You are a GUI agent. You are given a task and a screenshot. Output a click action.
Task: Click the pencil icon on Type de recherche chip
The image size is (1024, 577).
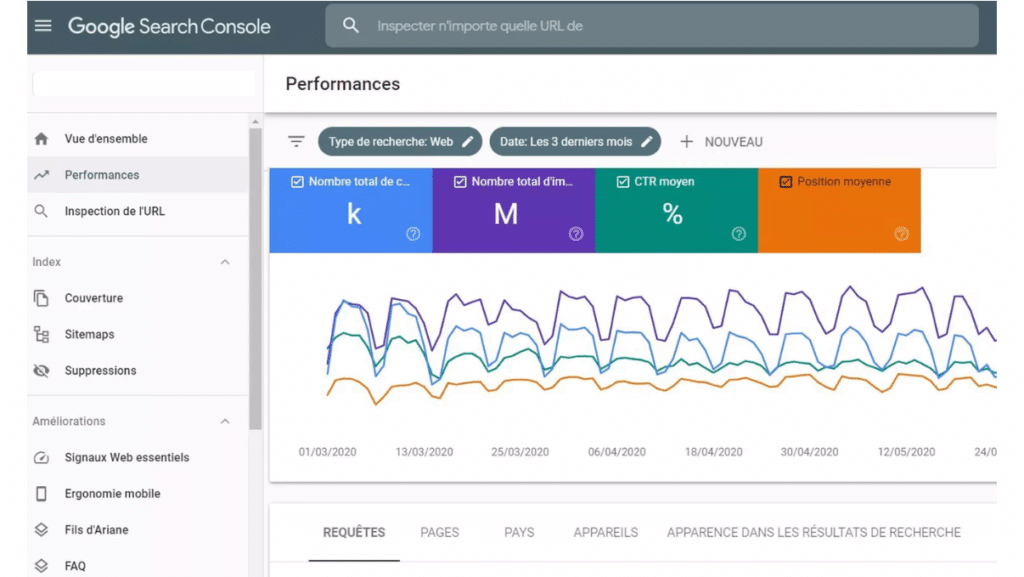click(468, 142)
